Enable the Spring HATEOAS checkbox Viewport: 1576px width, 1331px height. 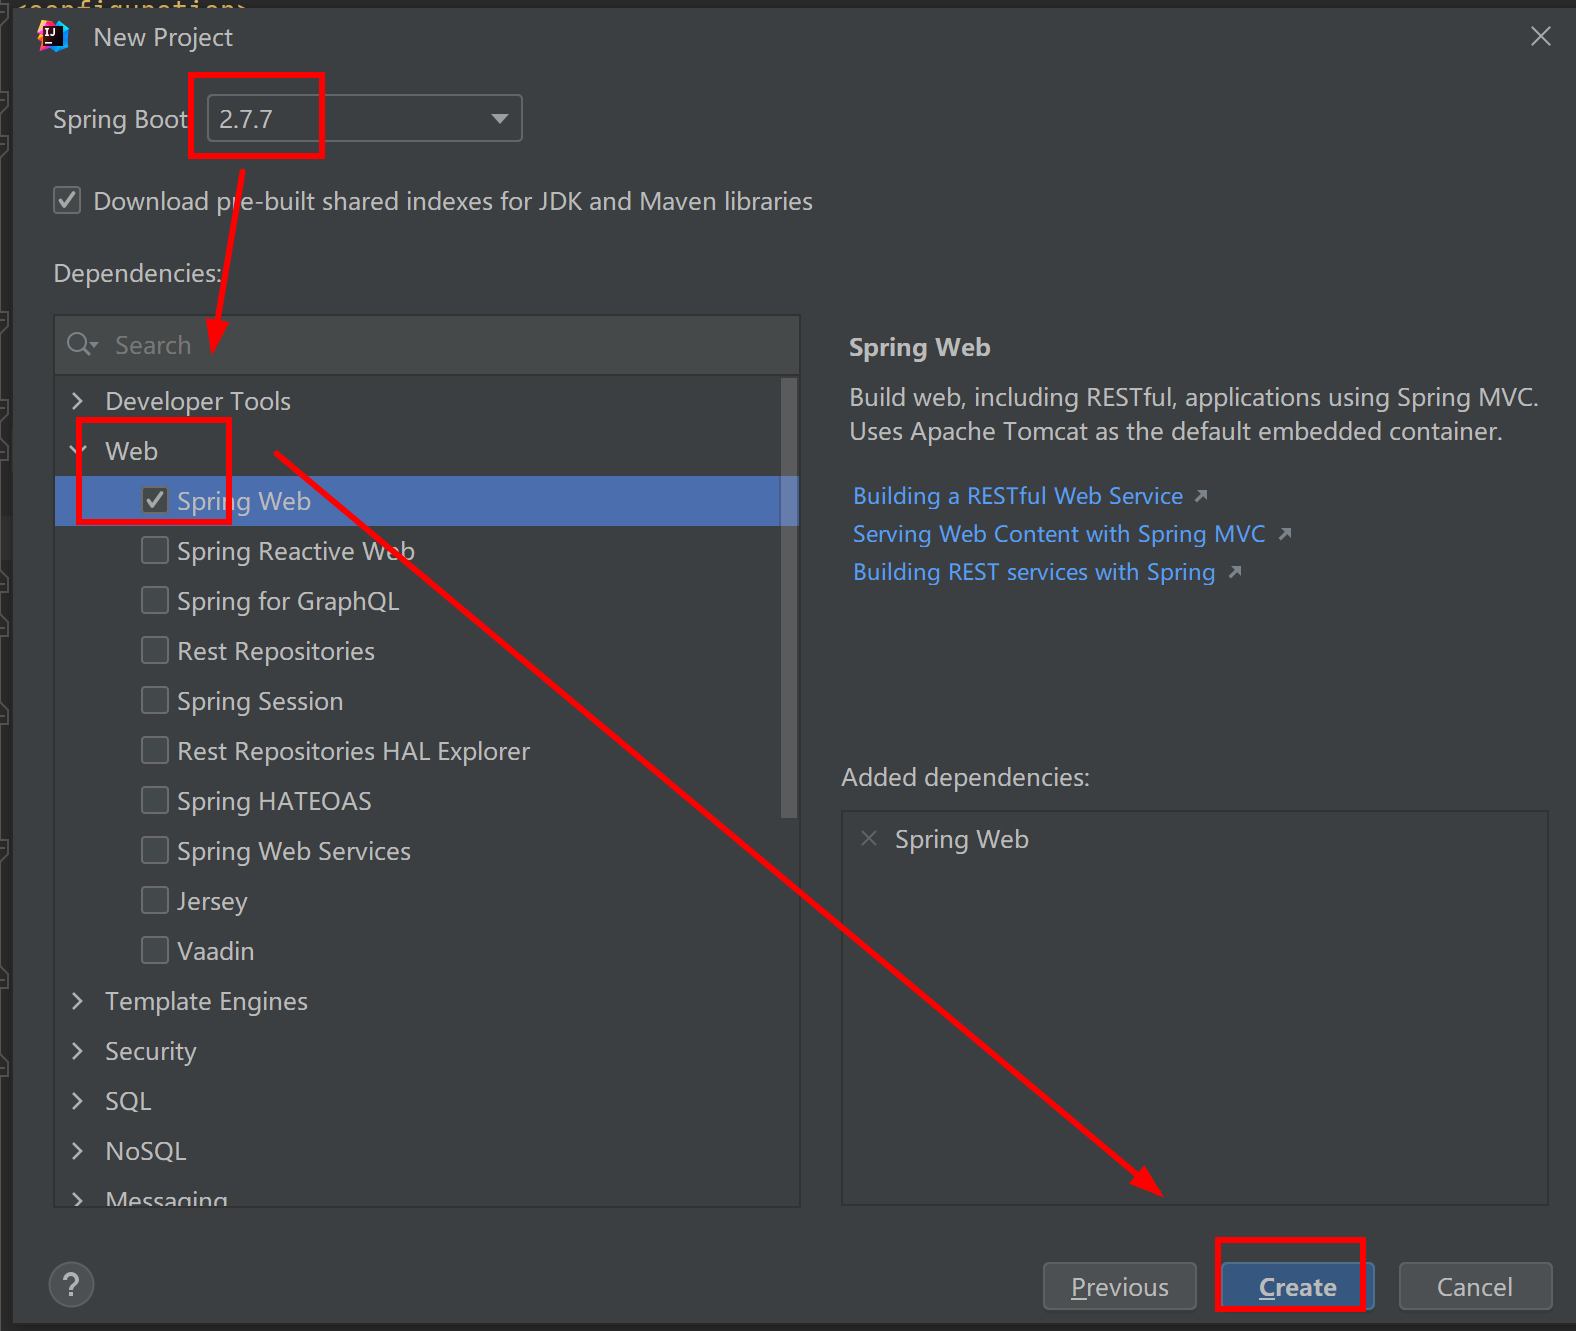[x=155, y=800]
